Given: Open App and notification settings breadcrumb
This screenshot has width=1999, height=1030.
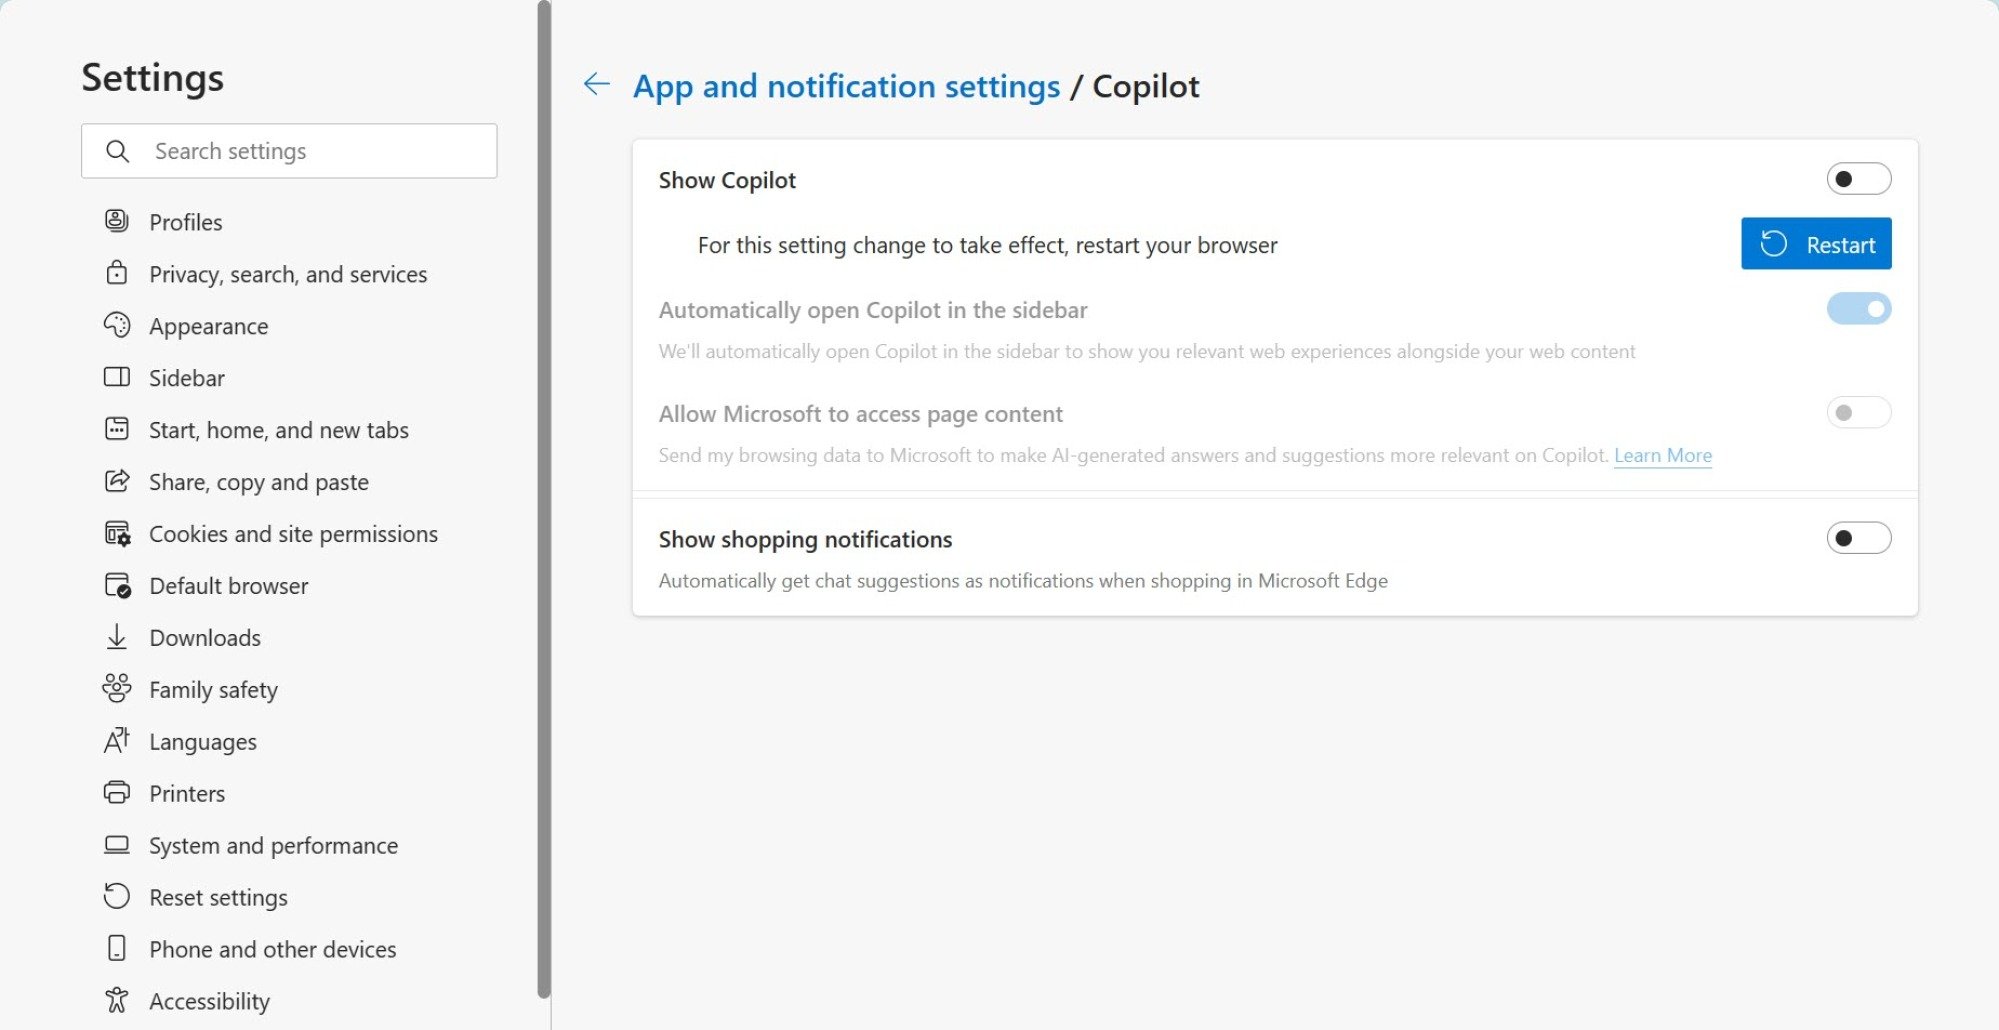Looking at the screenshot, I should (846, 86).
